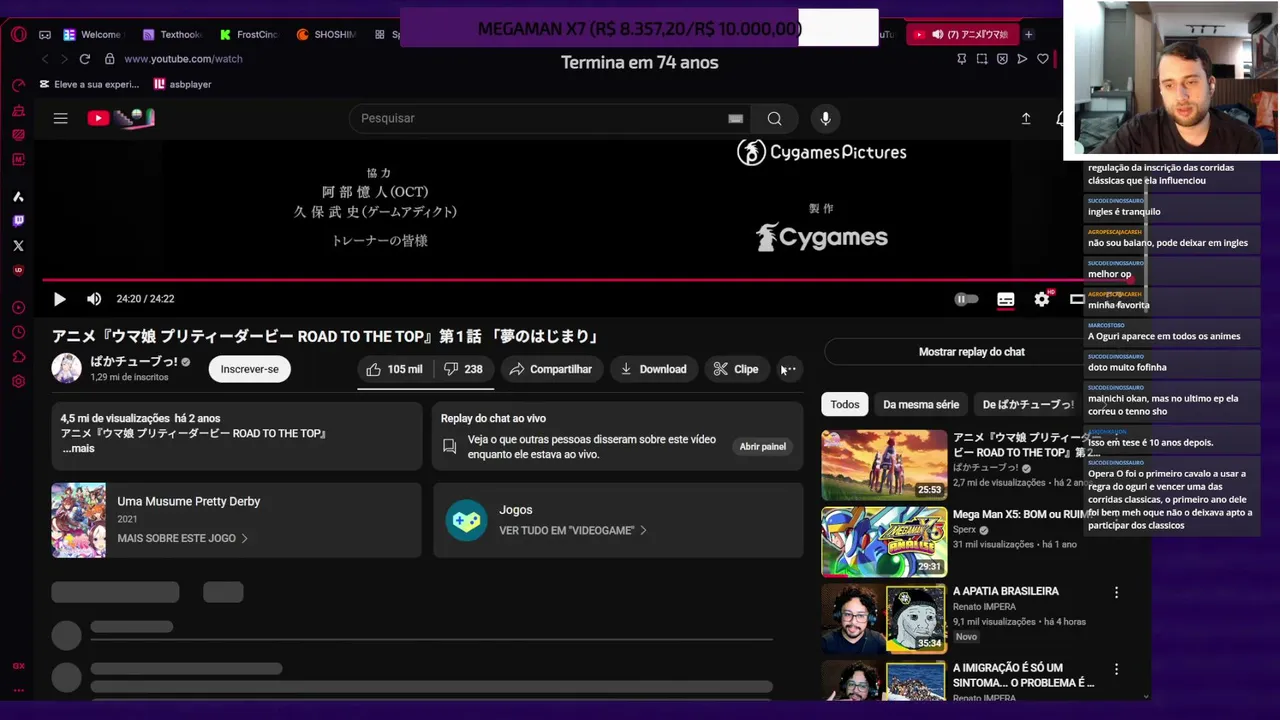Select the Da mesma série chip

[x=921, y=404]
